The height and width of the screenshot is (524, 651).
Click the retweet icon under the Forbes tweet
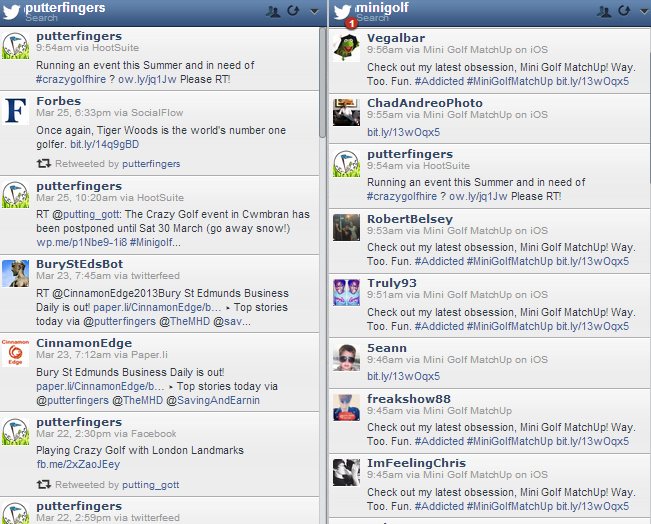pyautogui.click(x=44, y=162)
